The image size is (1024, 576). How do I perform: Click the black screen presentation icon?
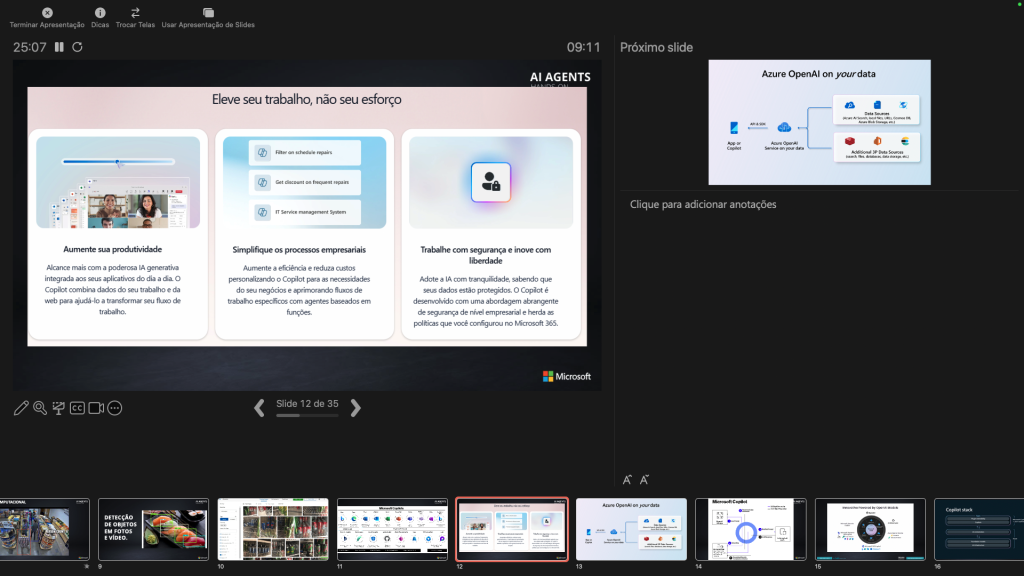(58, 408)
